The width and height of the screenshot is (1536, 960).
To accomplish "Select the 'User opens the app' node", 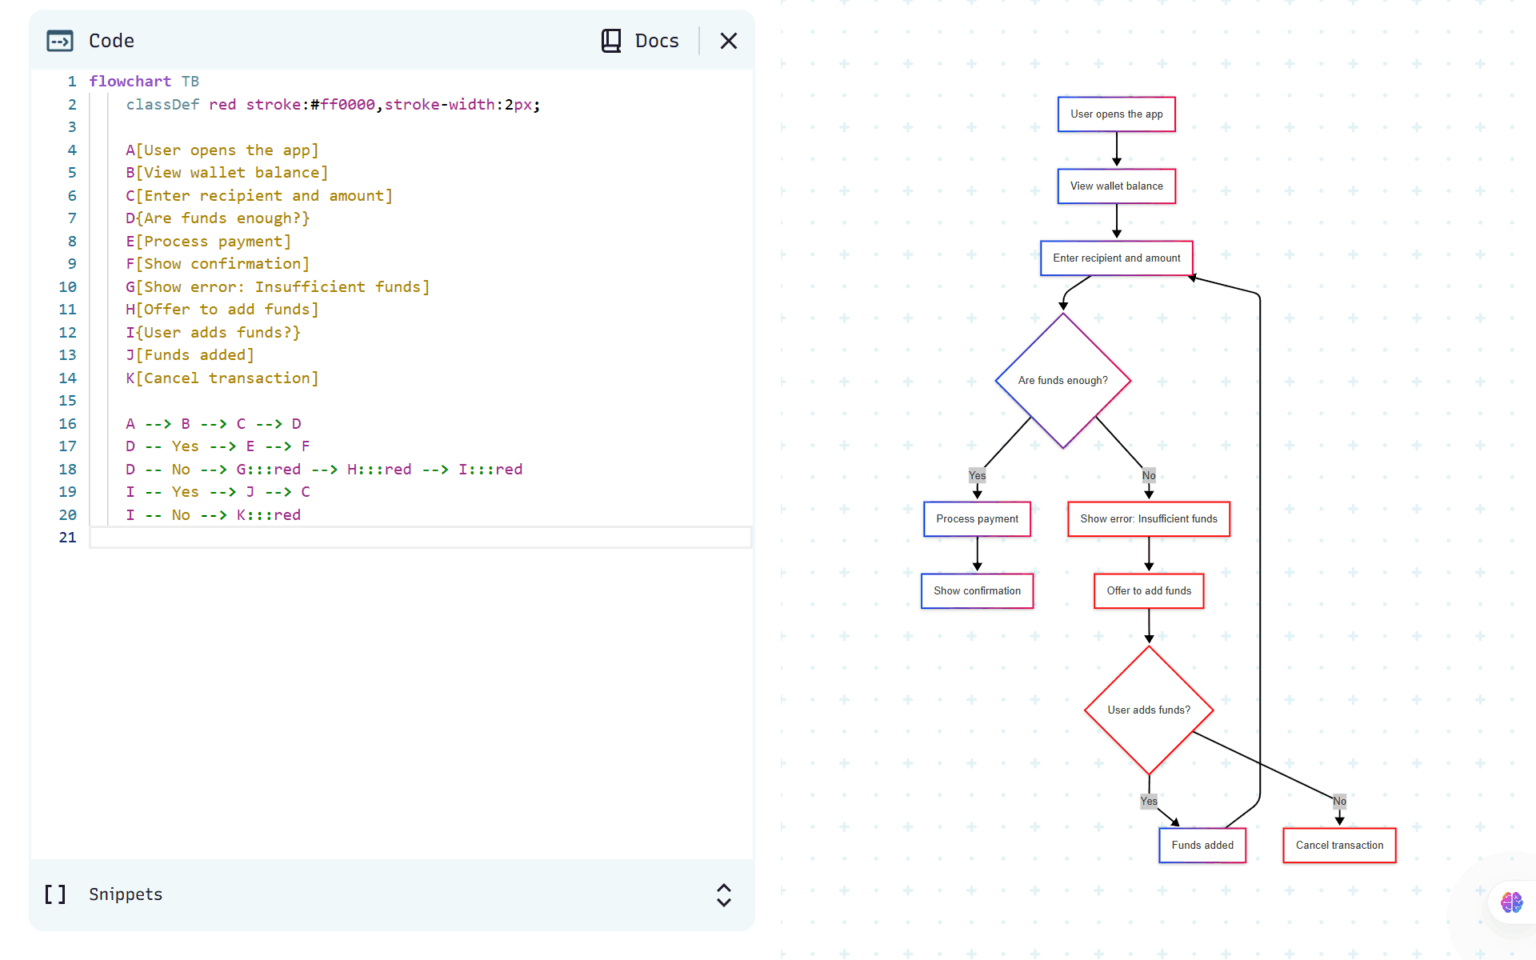I will (x=1116, y=114).
